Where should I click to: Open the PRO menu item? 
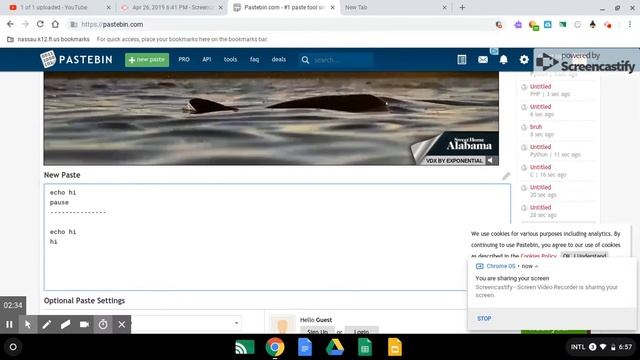tap(184, 60)
